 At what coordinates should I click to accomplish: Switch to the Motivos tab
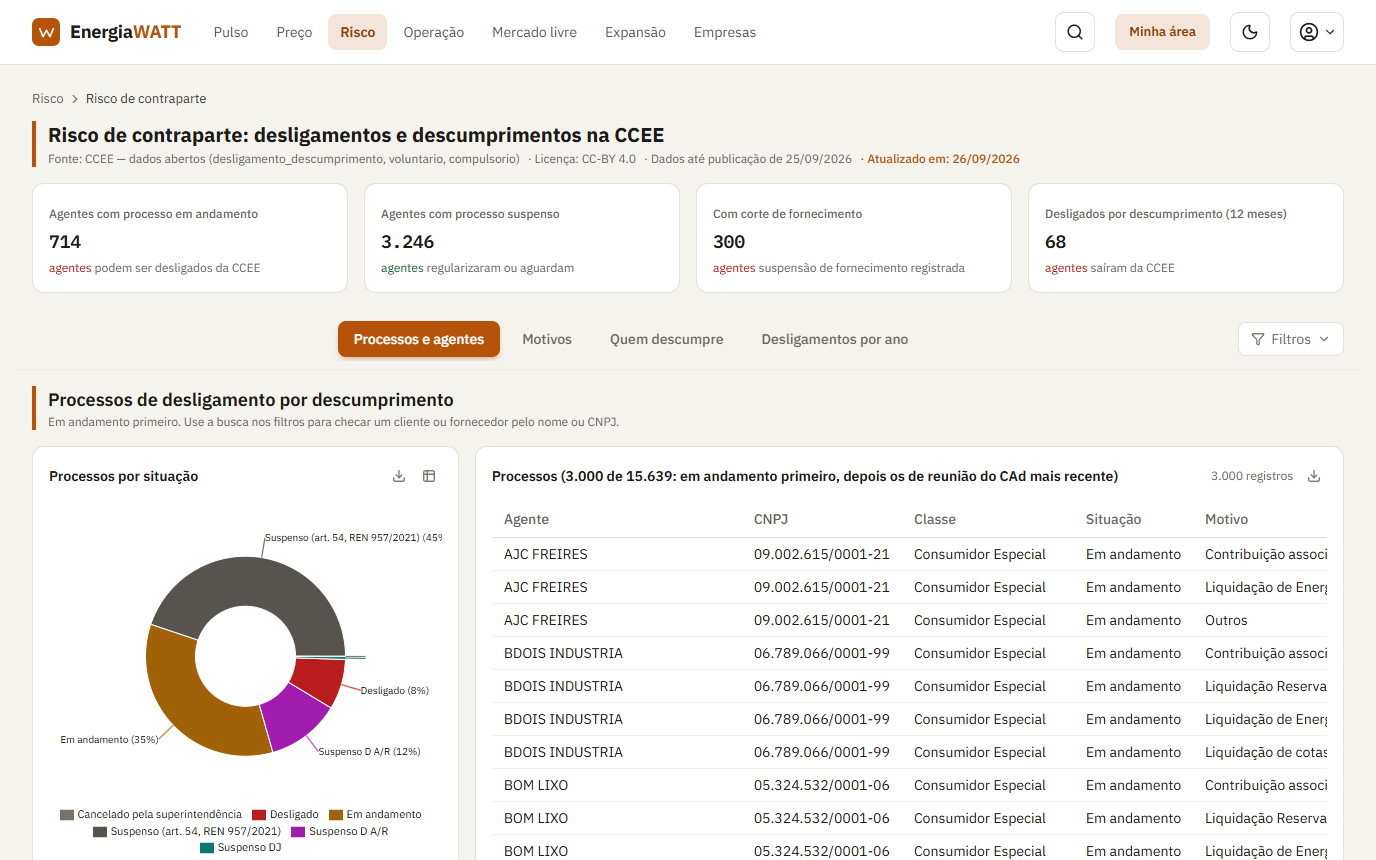point(547,339)
